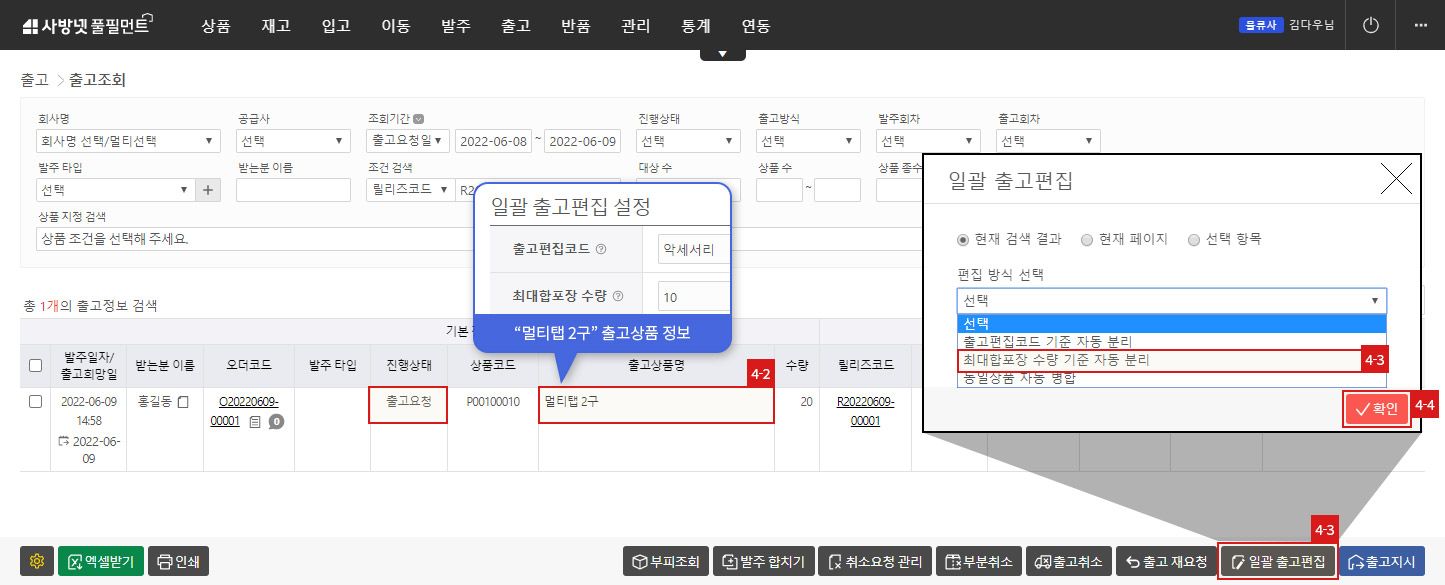Viewport: 1445px width, 585px height.
Task: Open the 편집 방식 선택 dropdown
Action: point(1172,300)
